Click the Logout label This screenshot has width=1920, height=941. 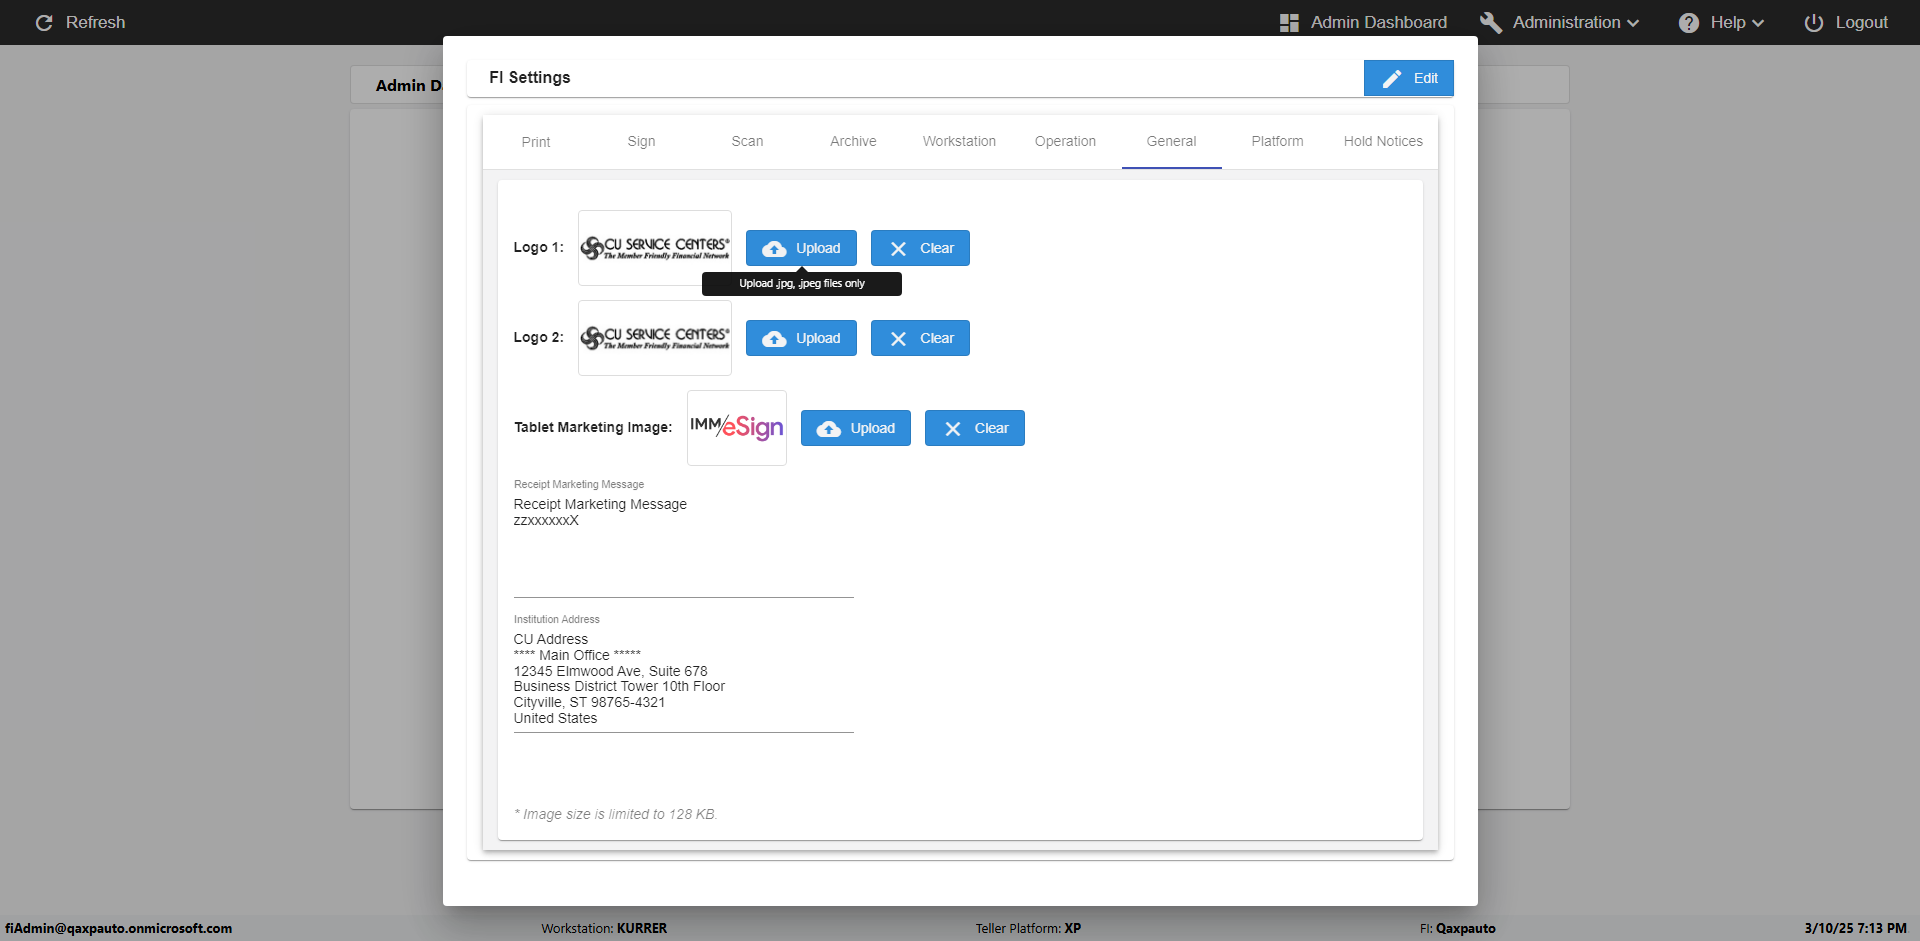[x=1861, y=22]
